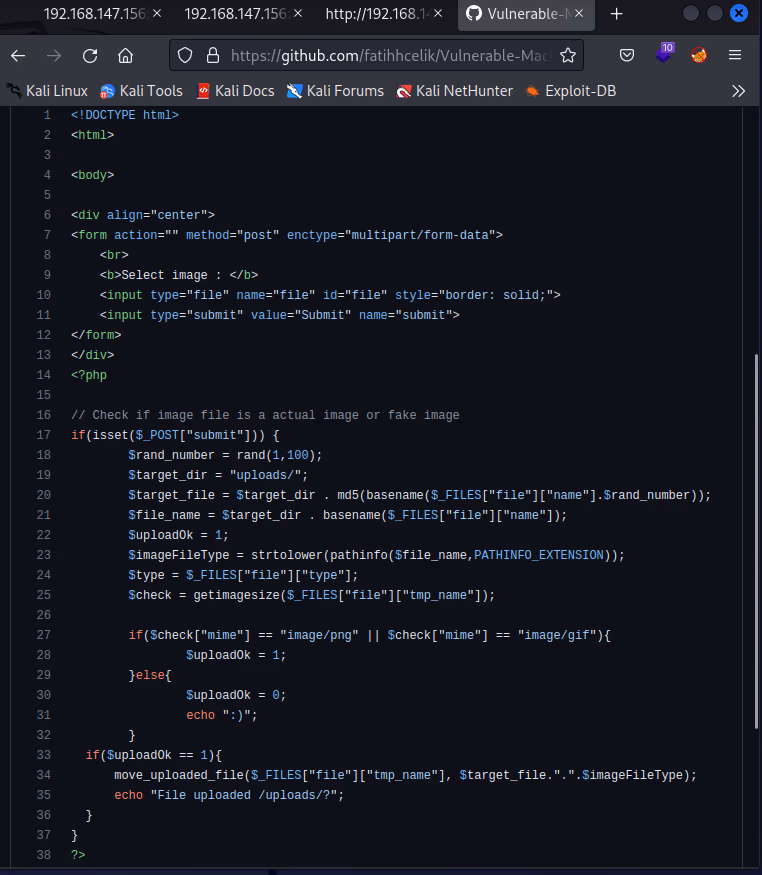Close the http://192.168.1 tab

(438, 13)
